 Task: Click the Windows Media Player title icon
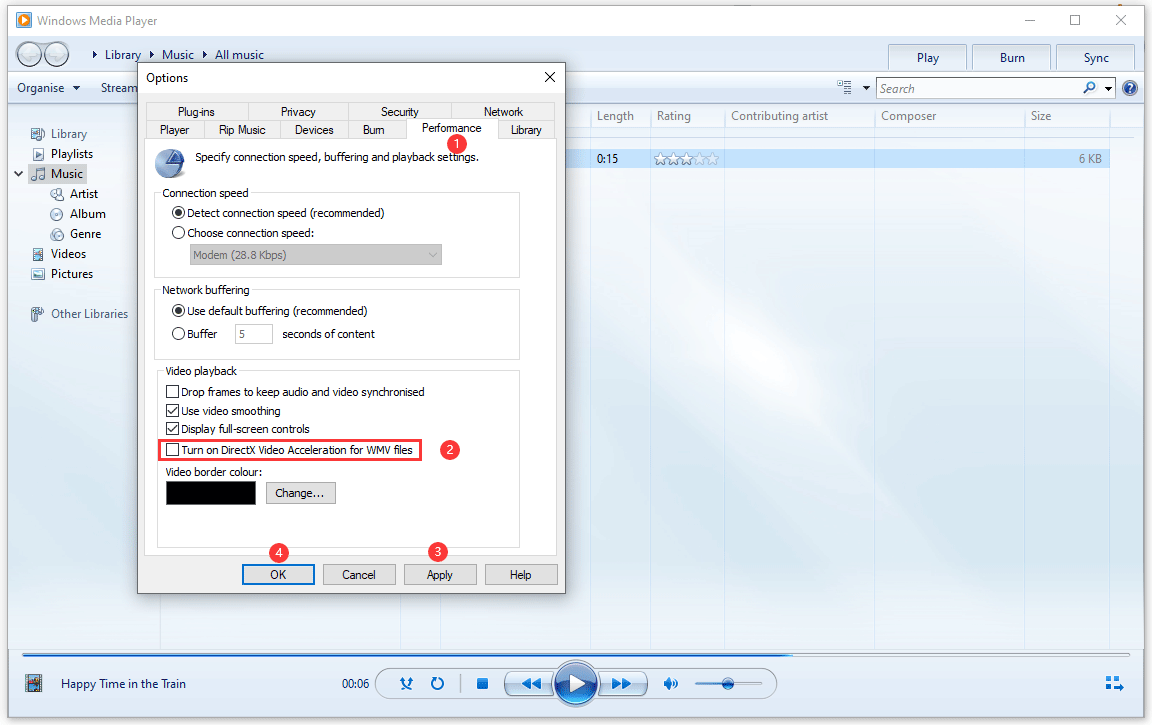pyautogui.click(x=24, y=20)
